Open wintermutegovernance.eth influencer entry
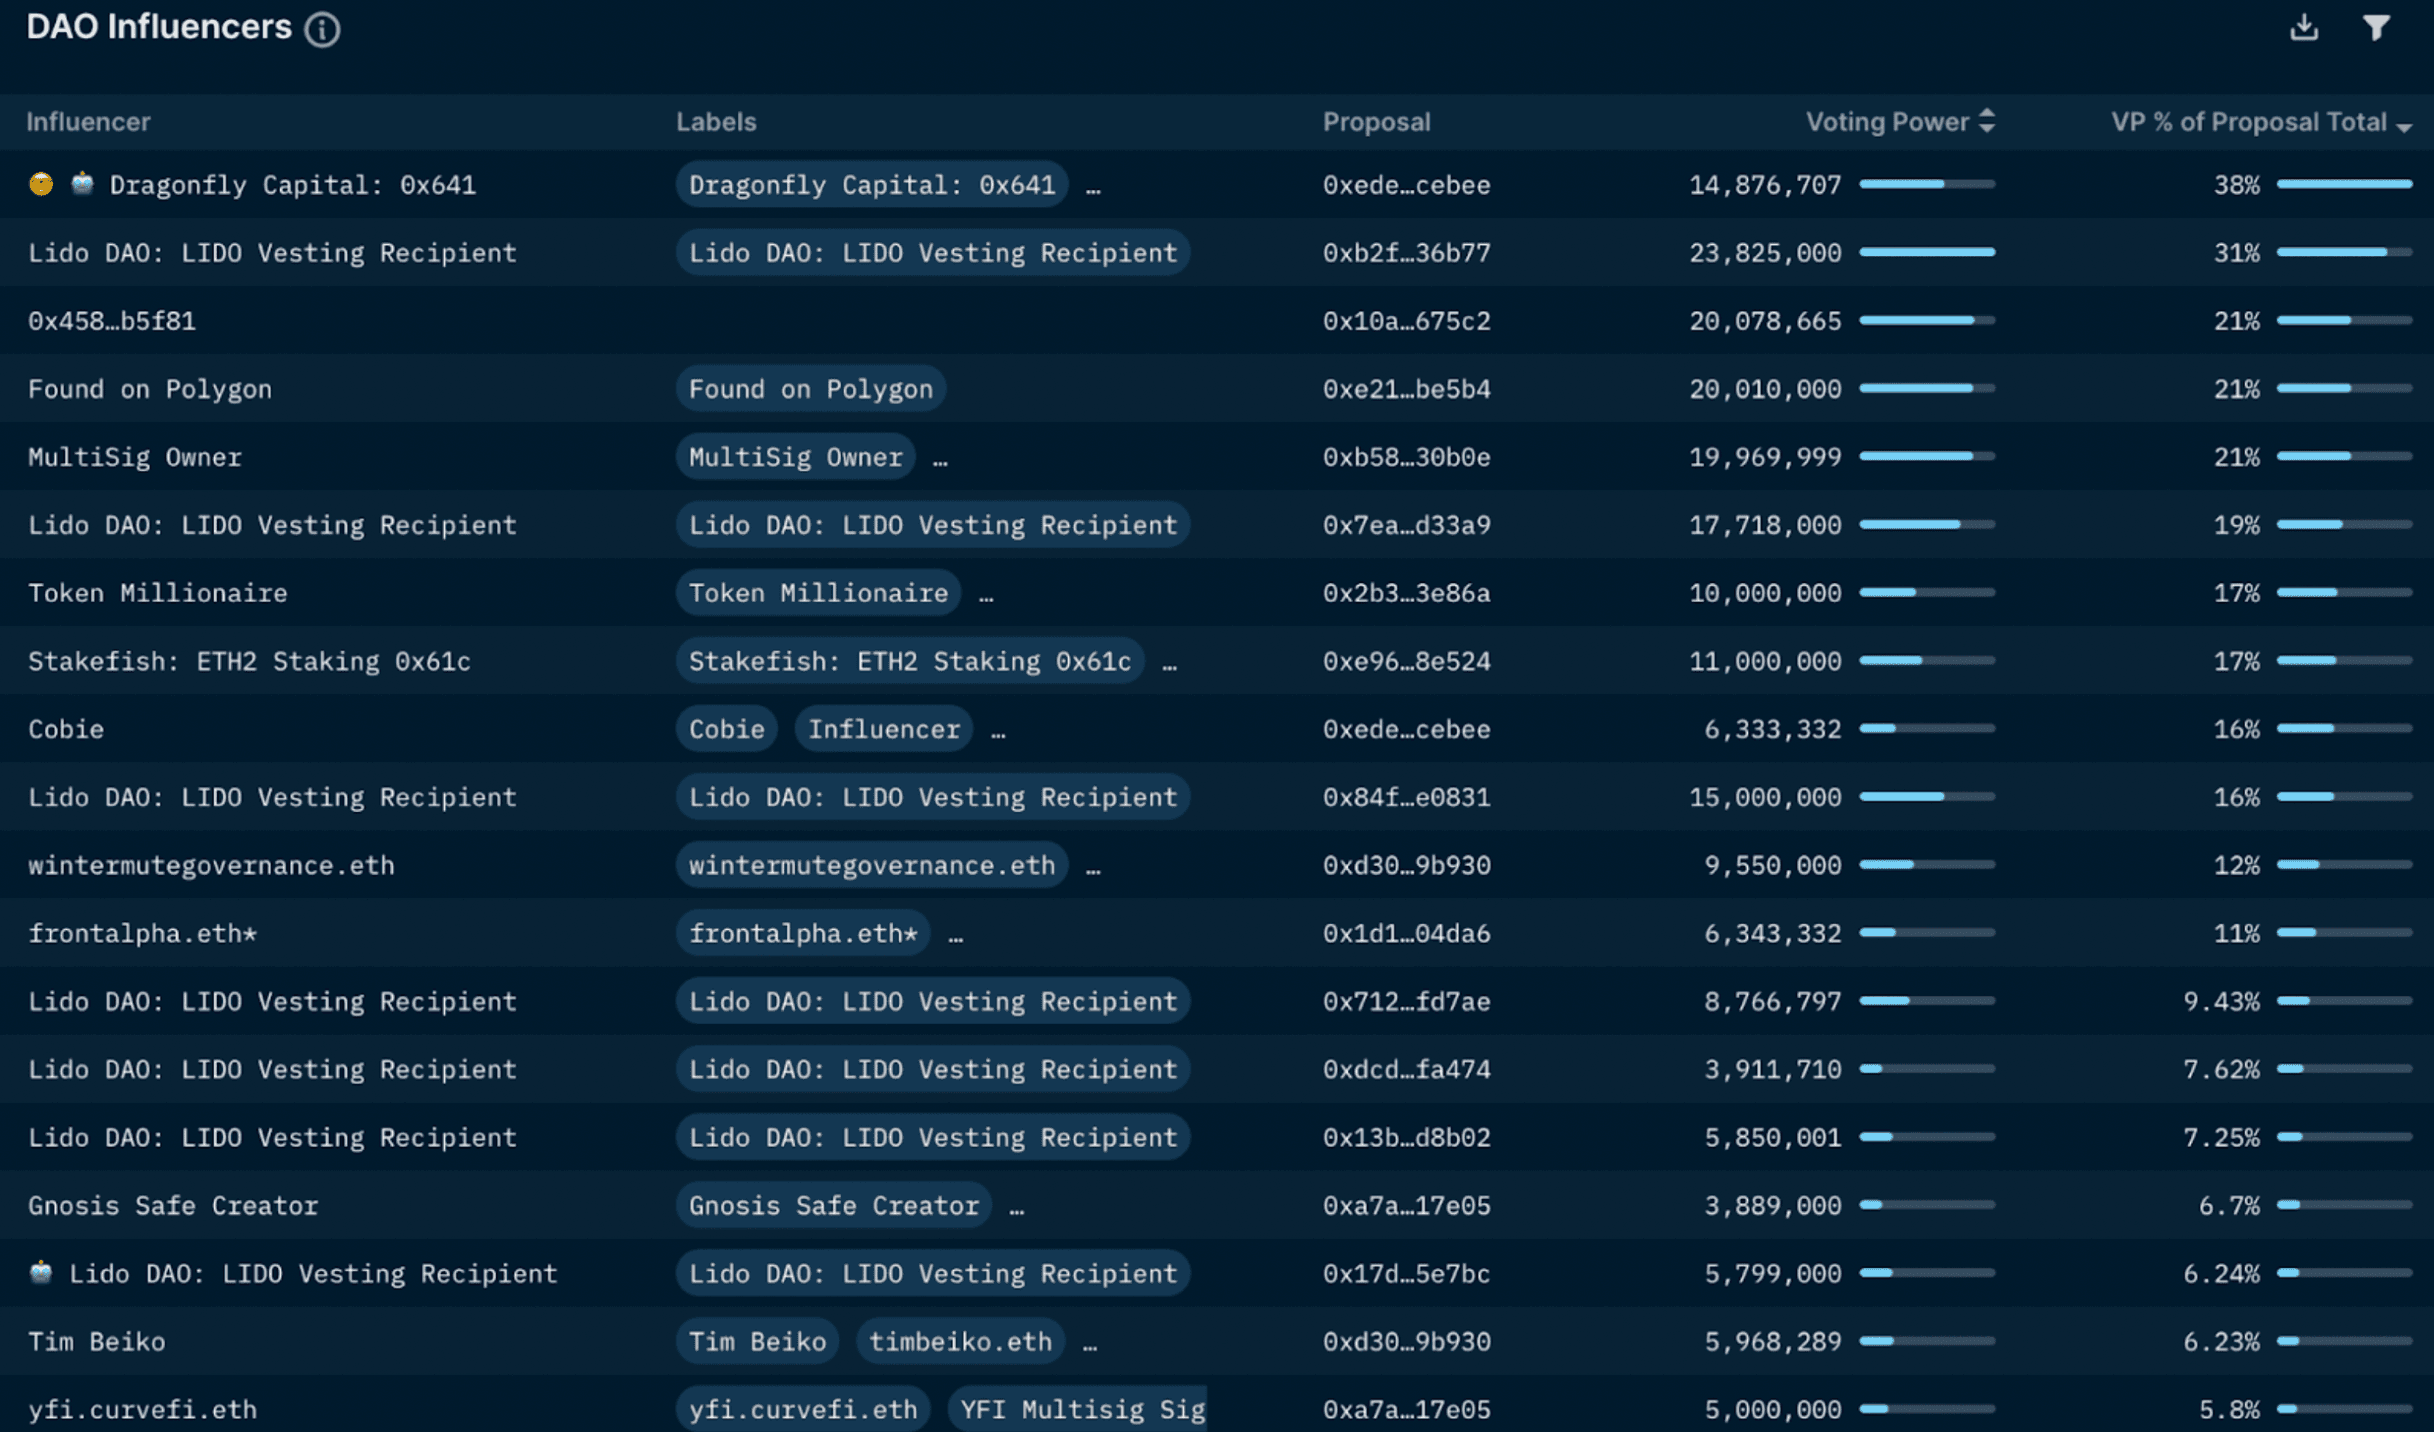The width and height of the screenshot is (2434, 1432). [x=211, y=865]
